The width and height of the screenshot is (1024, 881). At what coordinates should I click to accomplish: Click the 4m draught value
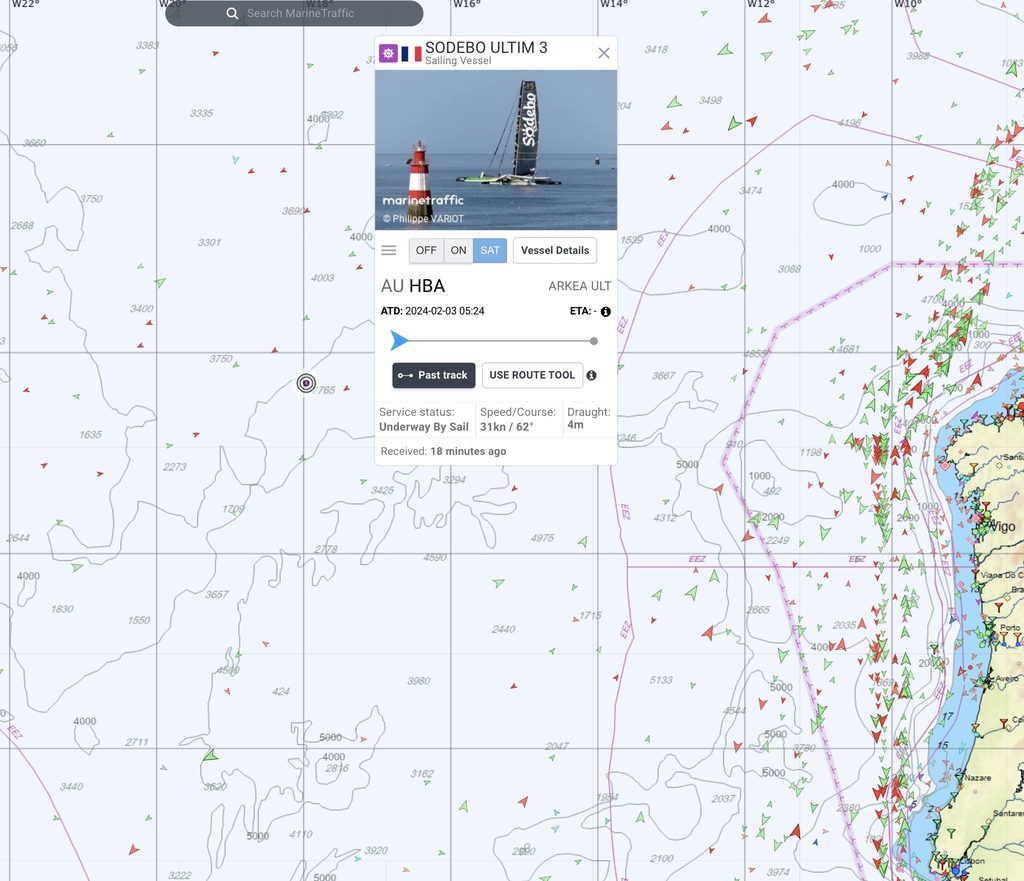click(575, 424)
